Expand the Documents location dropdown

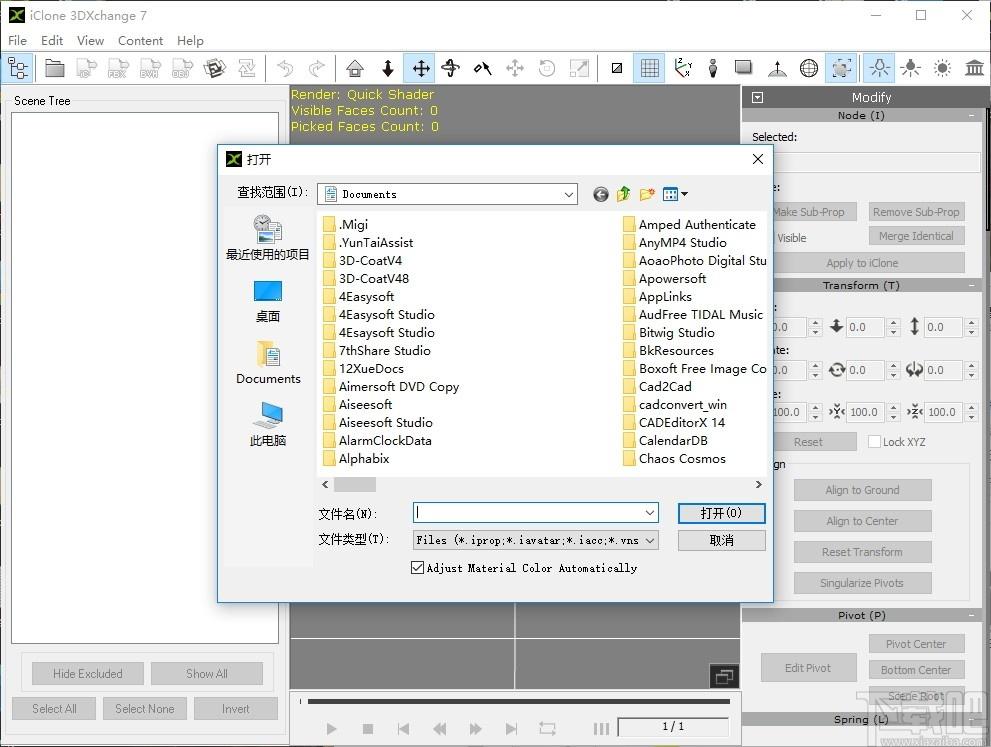point(569,195)
